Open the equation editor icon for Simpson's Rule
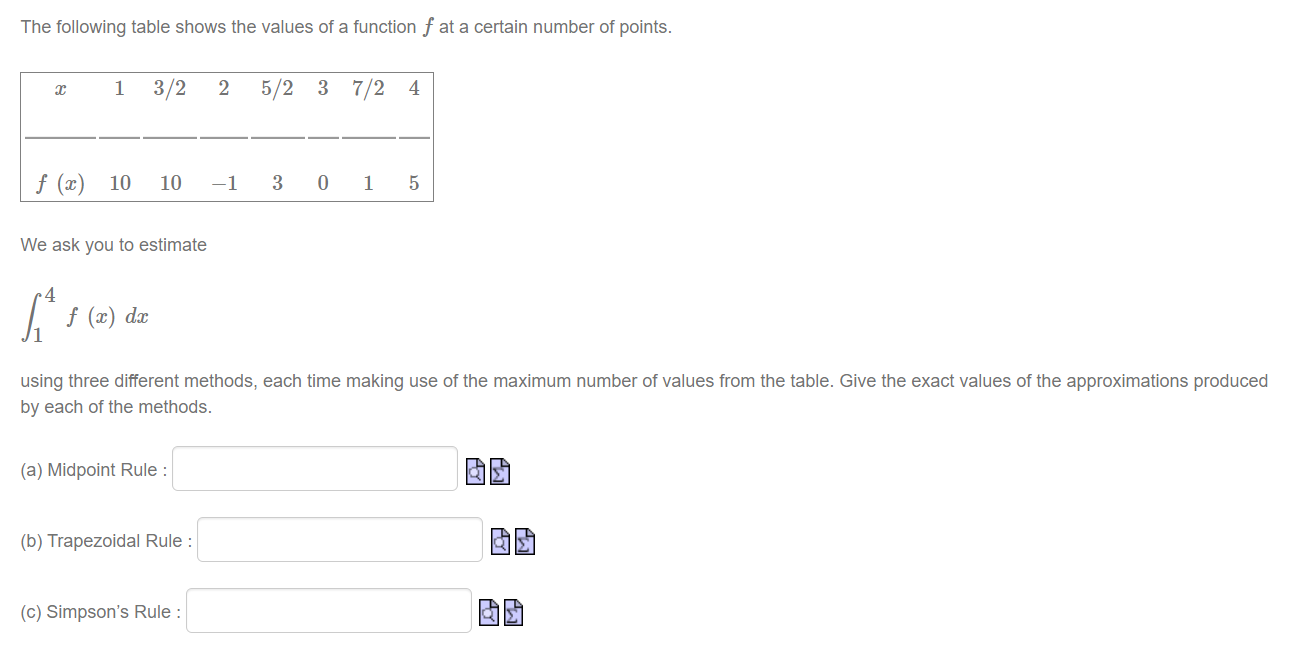 pyautogui.click(x=514, y=612)
